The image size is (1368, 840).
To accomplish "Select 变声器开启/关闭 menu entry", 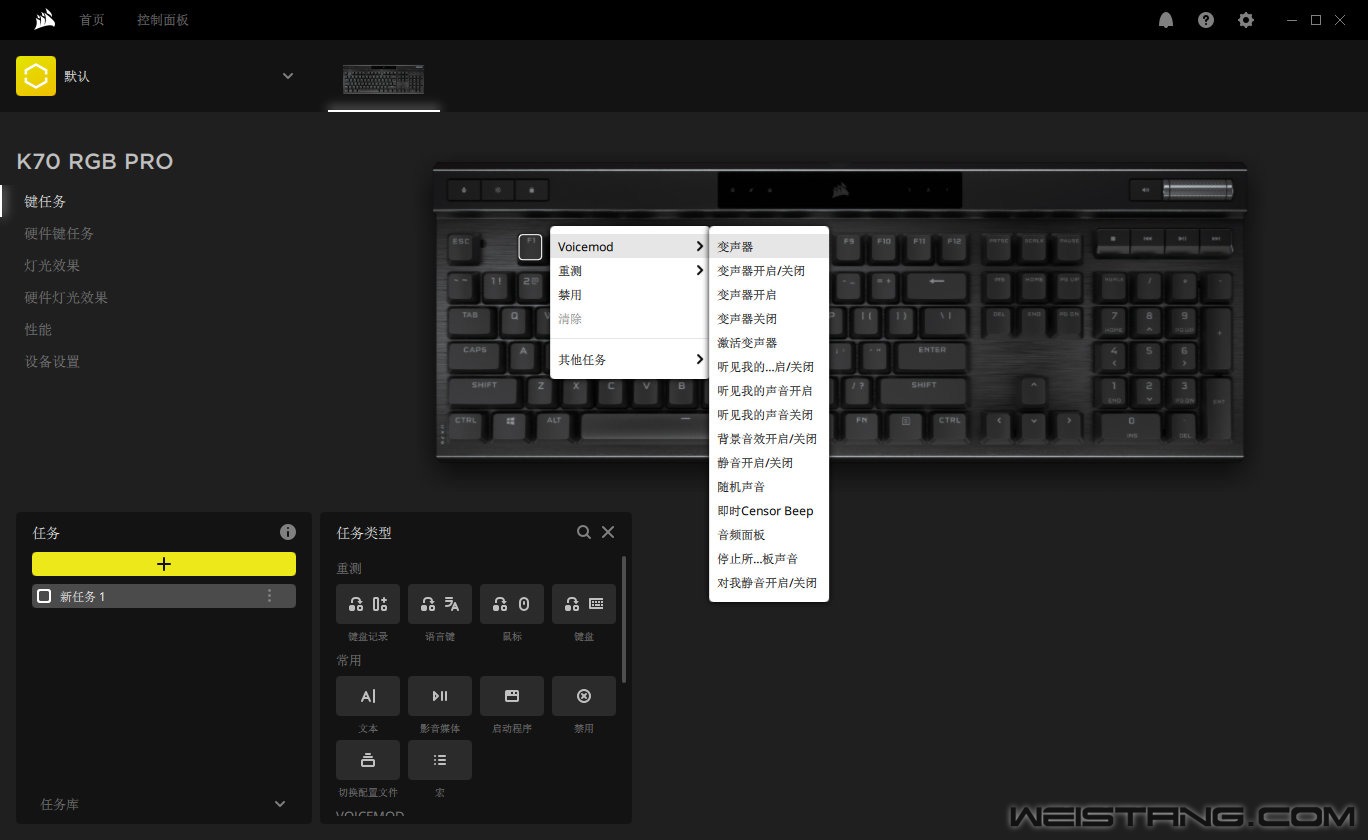I will tap(769, 270).
